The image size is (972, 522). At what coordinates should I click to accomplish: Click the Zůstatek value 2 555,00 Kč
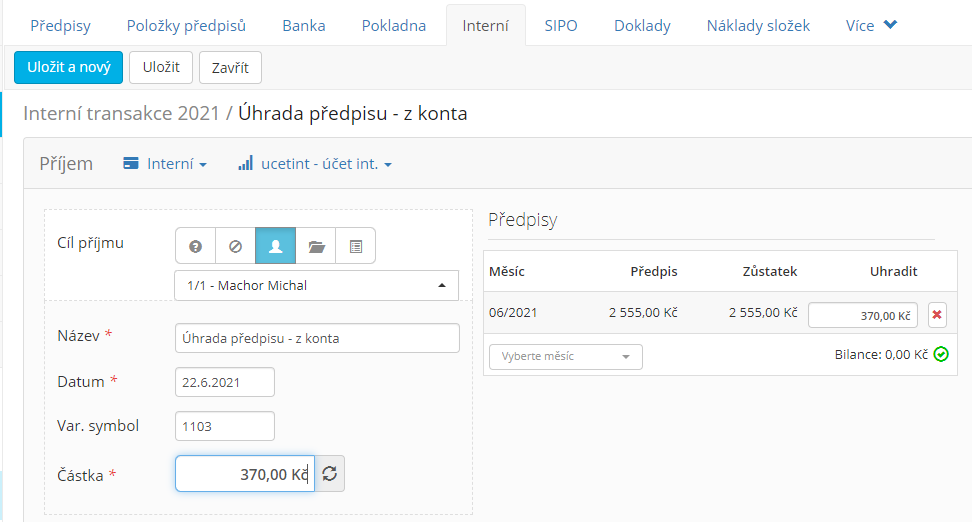pos(763,312)
